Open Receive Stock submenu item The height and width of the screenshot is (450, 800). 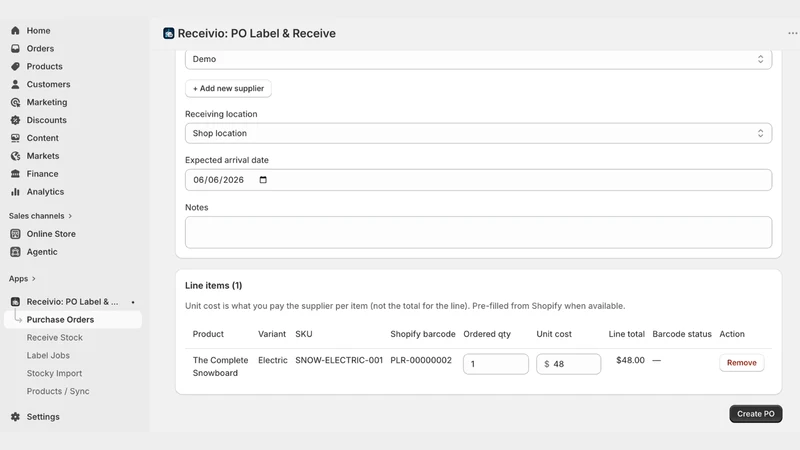click(x=55, y=337)
